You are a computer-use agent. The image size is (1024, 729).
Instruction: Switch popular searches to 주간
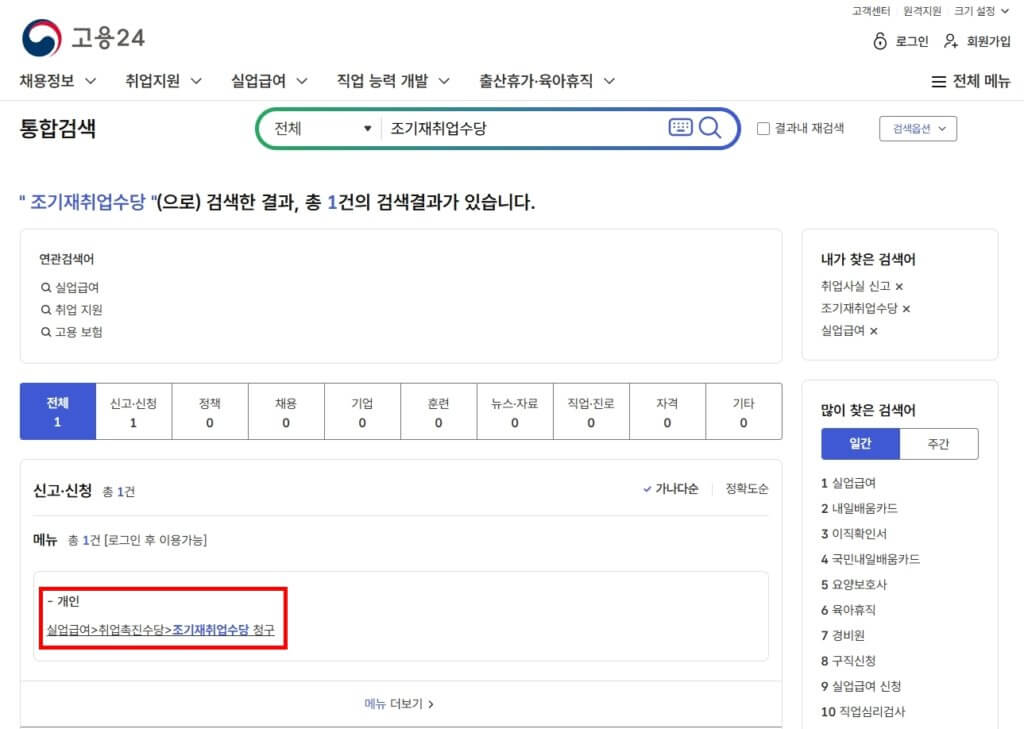(x=938, y=444)
